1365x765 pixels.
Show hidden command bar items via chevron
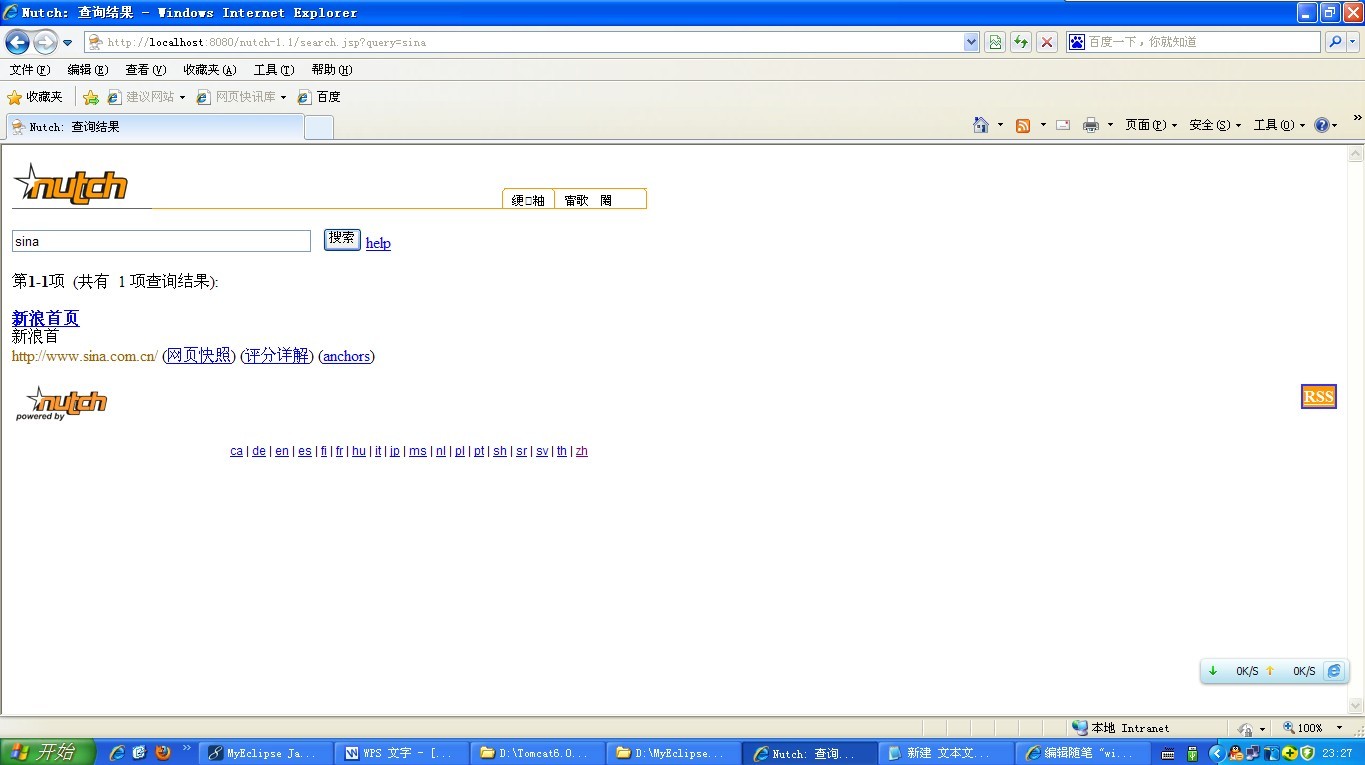pyautogui.click(x=1357, y=118)
